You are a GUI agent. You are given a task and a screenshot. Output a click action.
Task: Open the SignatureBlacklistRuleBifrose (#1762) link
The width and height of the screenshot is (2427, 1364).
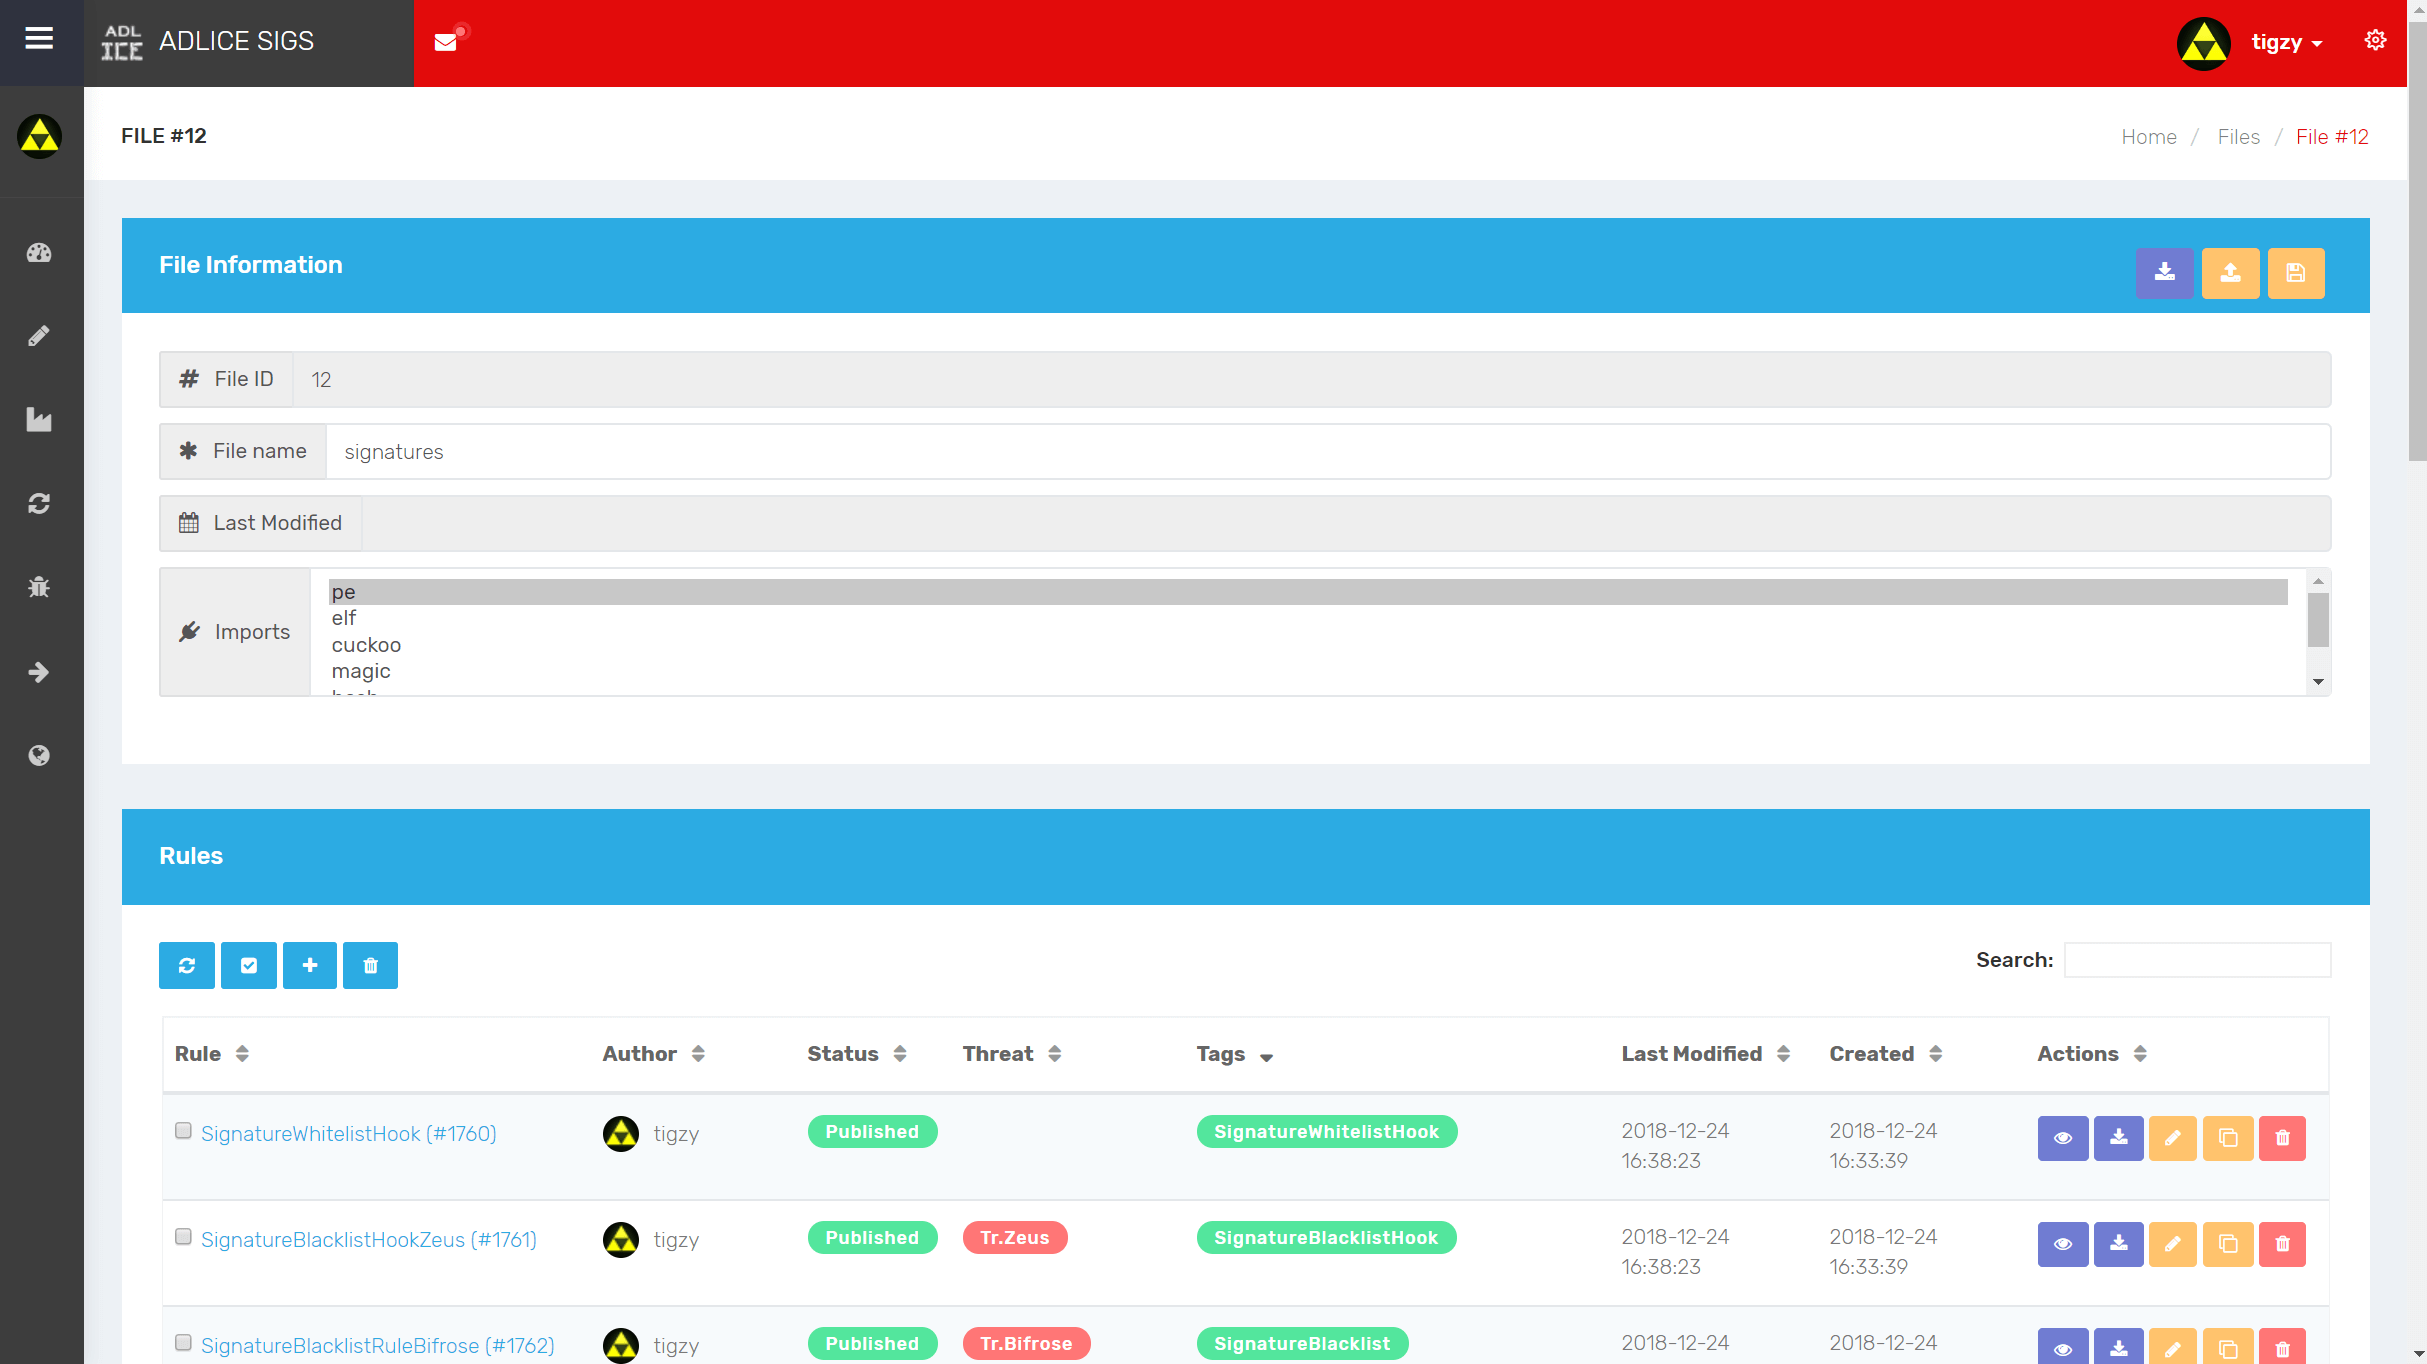377,1345
